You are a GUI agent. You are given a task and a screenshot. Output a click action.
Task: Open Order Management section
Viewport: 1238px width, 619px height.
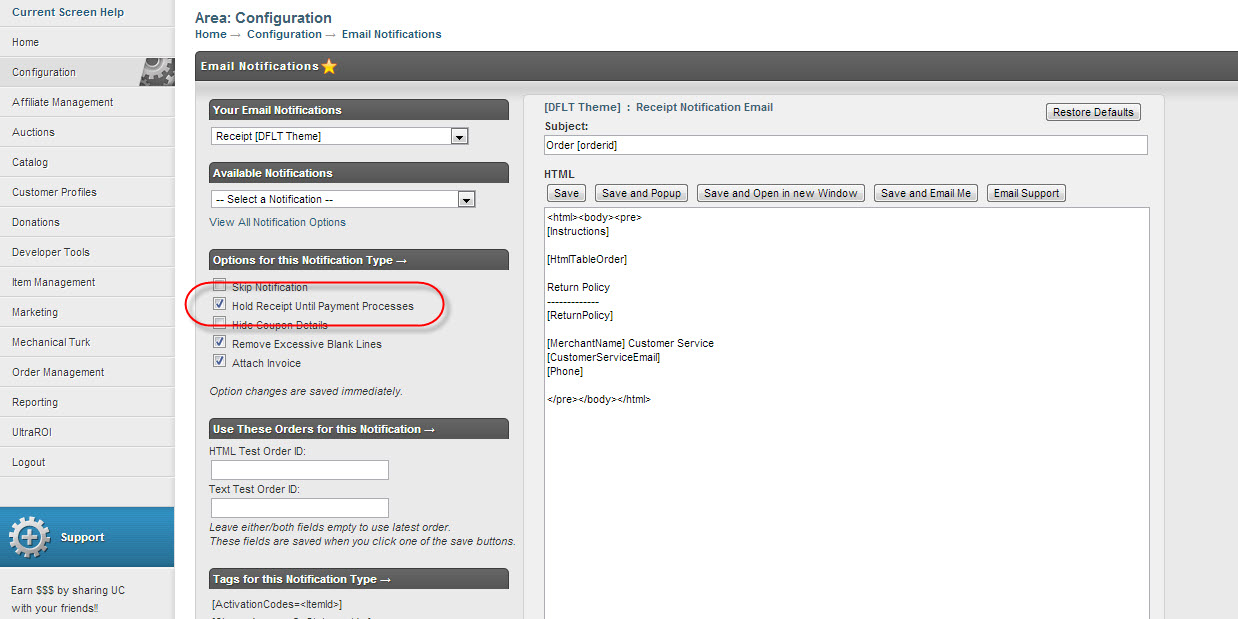tap(87, 372)
